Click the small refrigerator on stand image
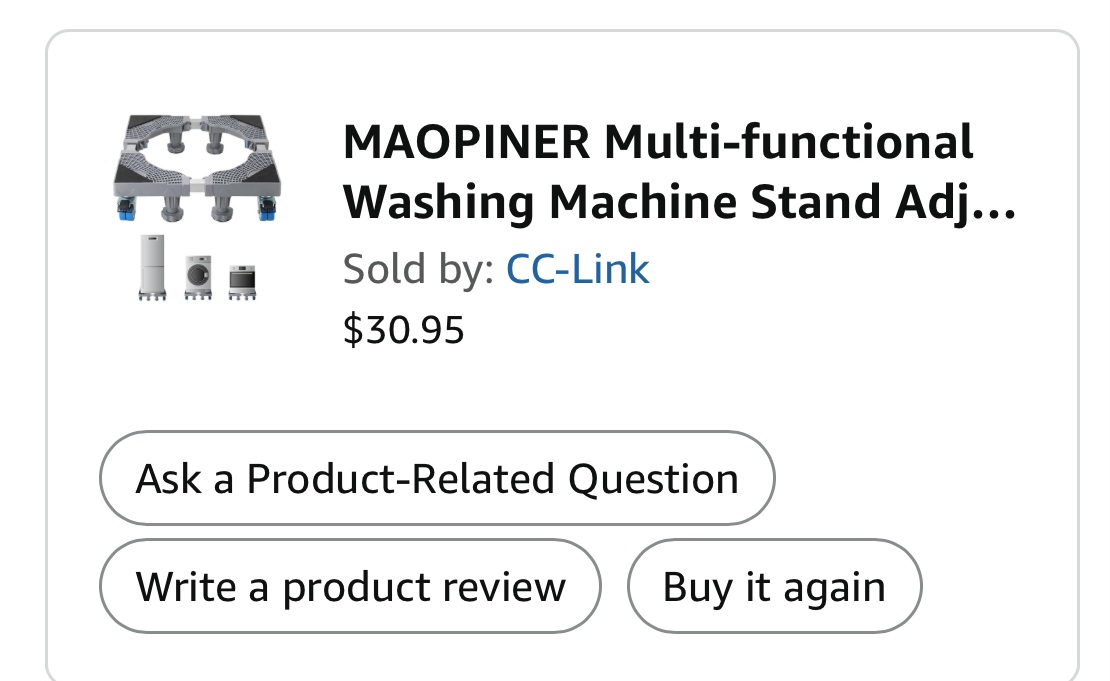The height and width of the screenshot is (681, 1110). pyautogui.click(x=153, y=266)
